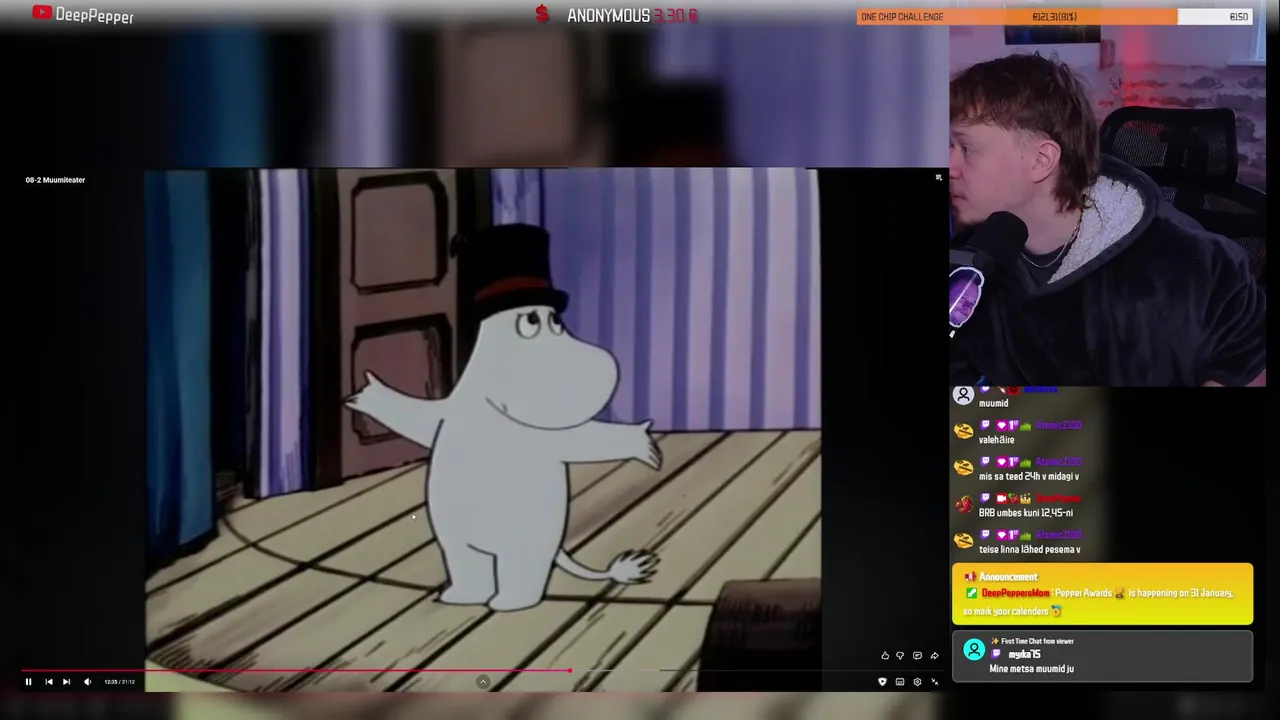Viewport: 1280px width, 720px height.
Task: Click username above 'mis sa teed 24h' message
Action: tap(1058, 462)
